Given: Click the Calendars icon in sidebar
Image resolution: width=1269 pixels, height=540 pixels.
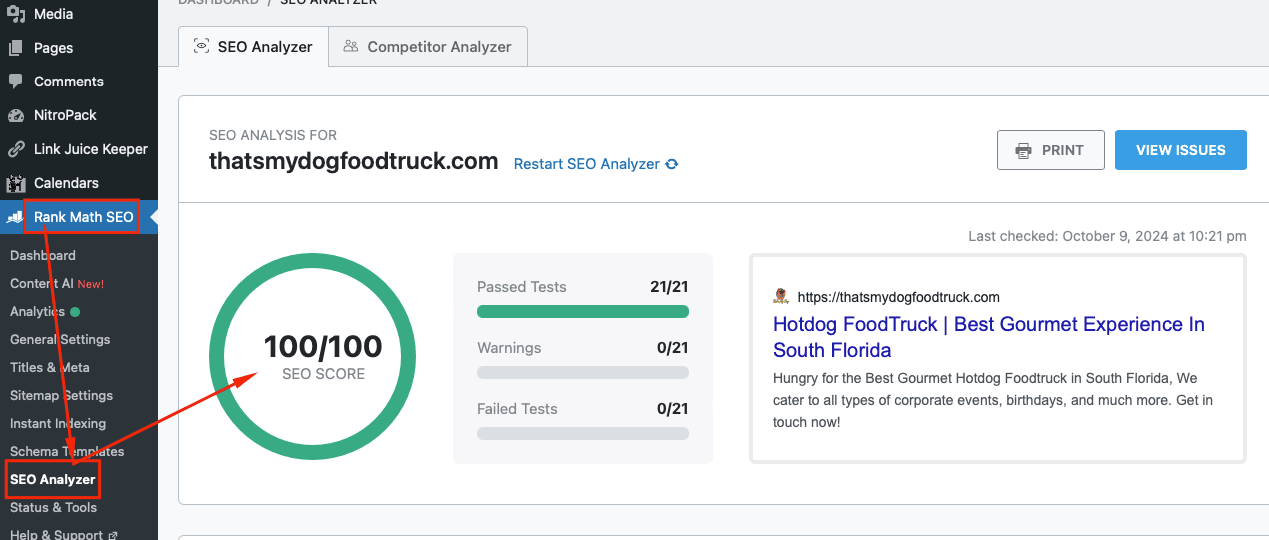Looking at the screenshot, I should tap(16, 183).
